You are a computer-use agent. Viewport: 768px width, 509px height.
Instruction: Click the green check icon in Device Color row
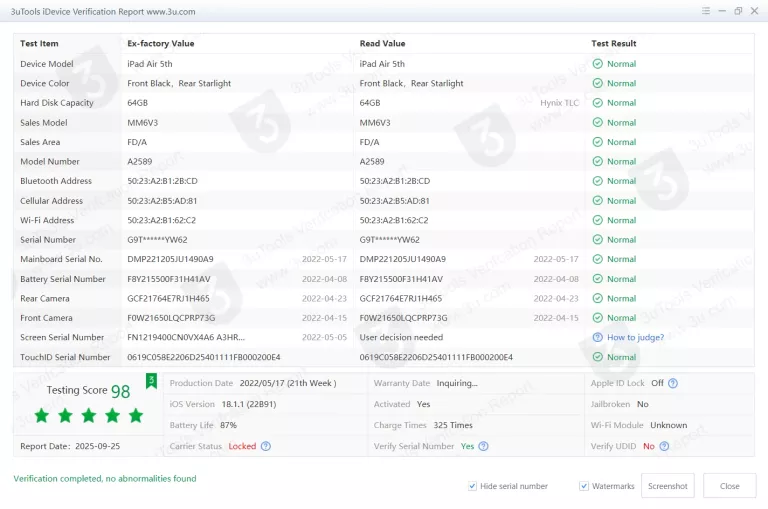click(598, 83)
